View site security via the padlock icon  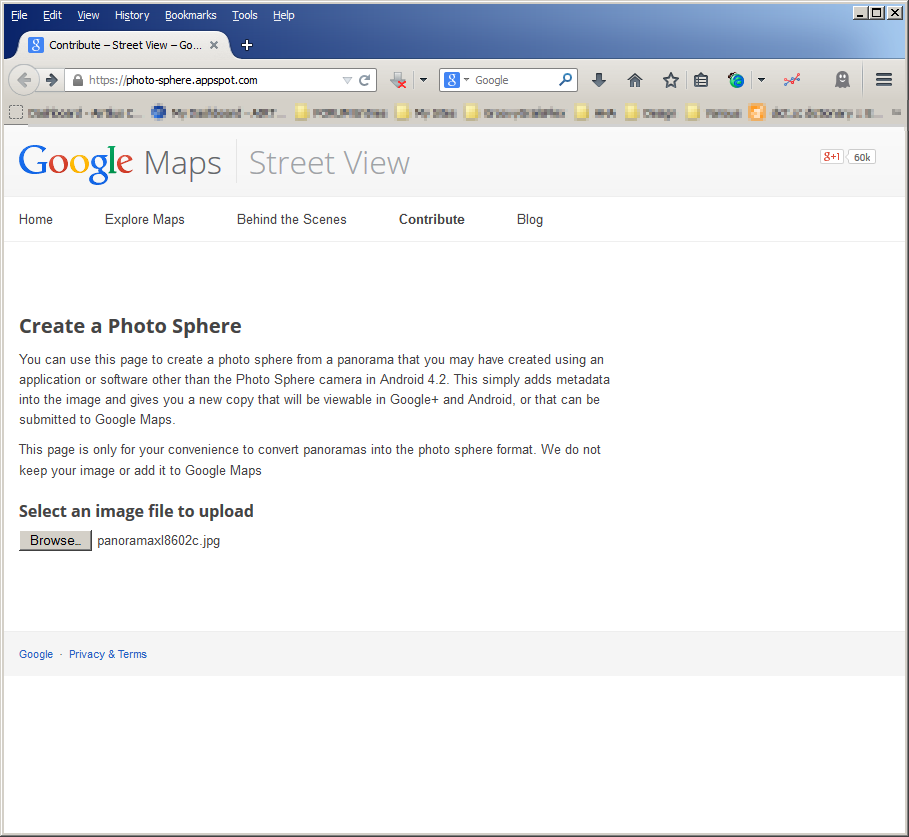[x=78, y=78]
